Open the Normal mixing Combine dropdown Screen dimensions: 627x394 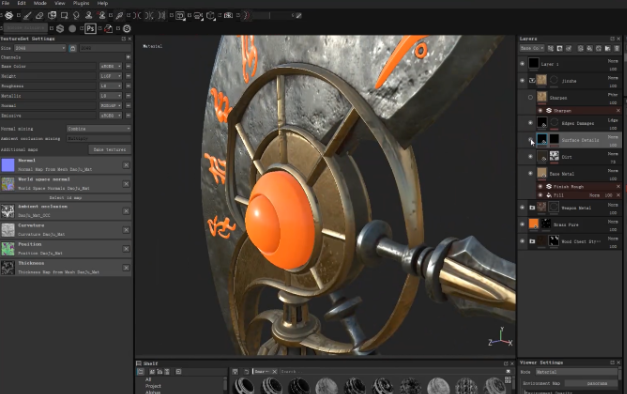click(x=99, y=129)
